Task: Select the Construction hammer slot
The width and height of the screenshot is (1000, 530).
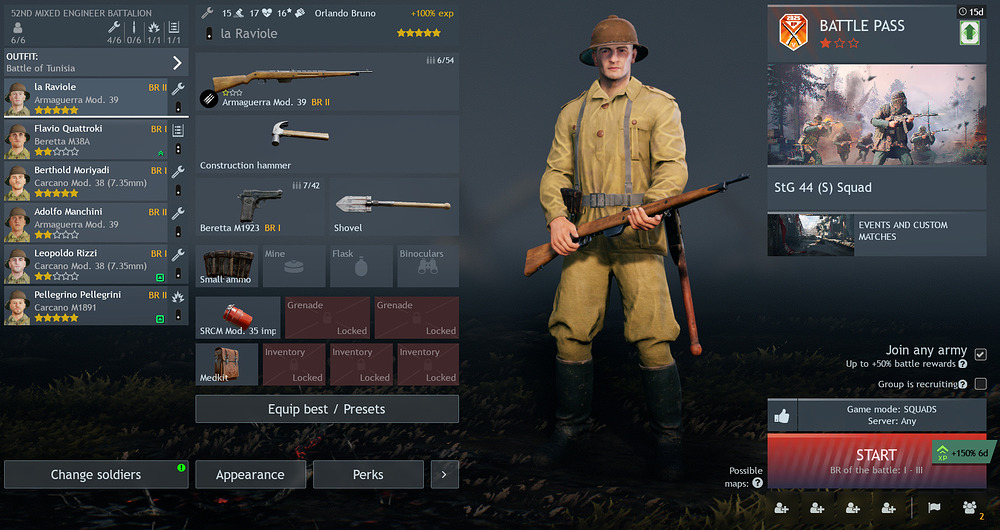Action: [x=327, y=145]
